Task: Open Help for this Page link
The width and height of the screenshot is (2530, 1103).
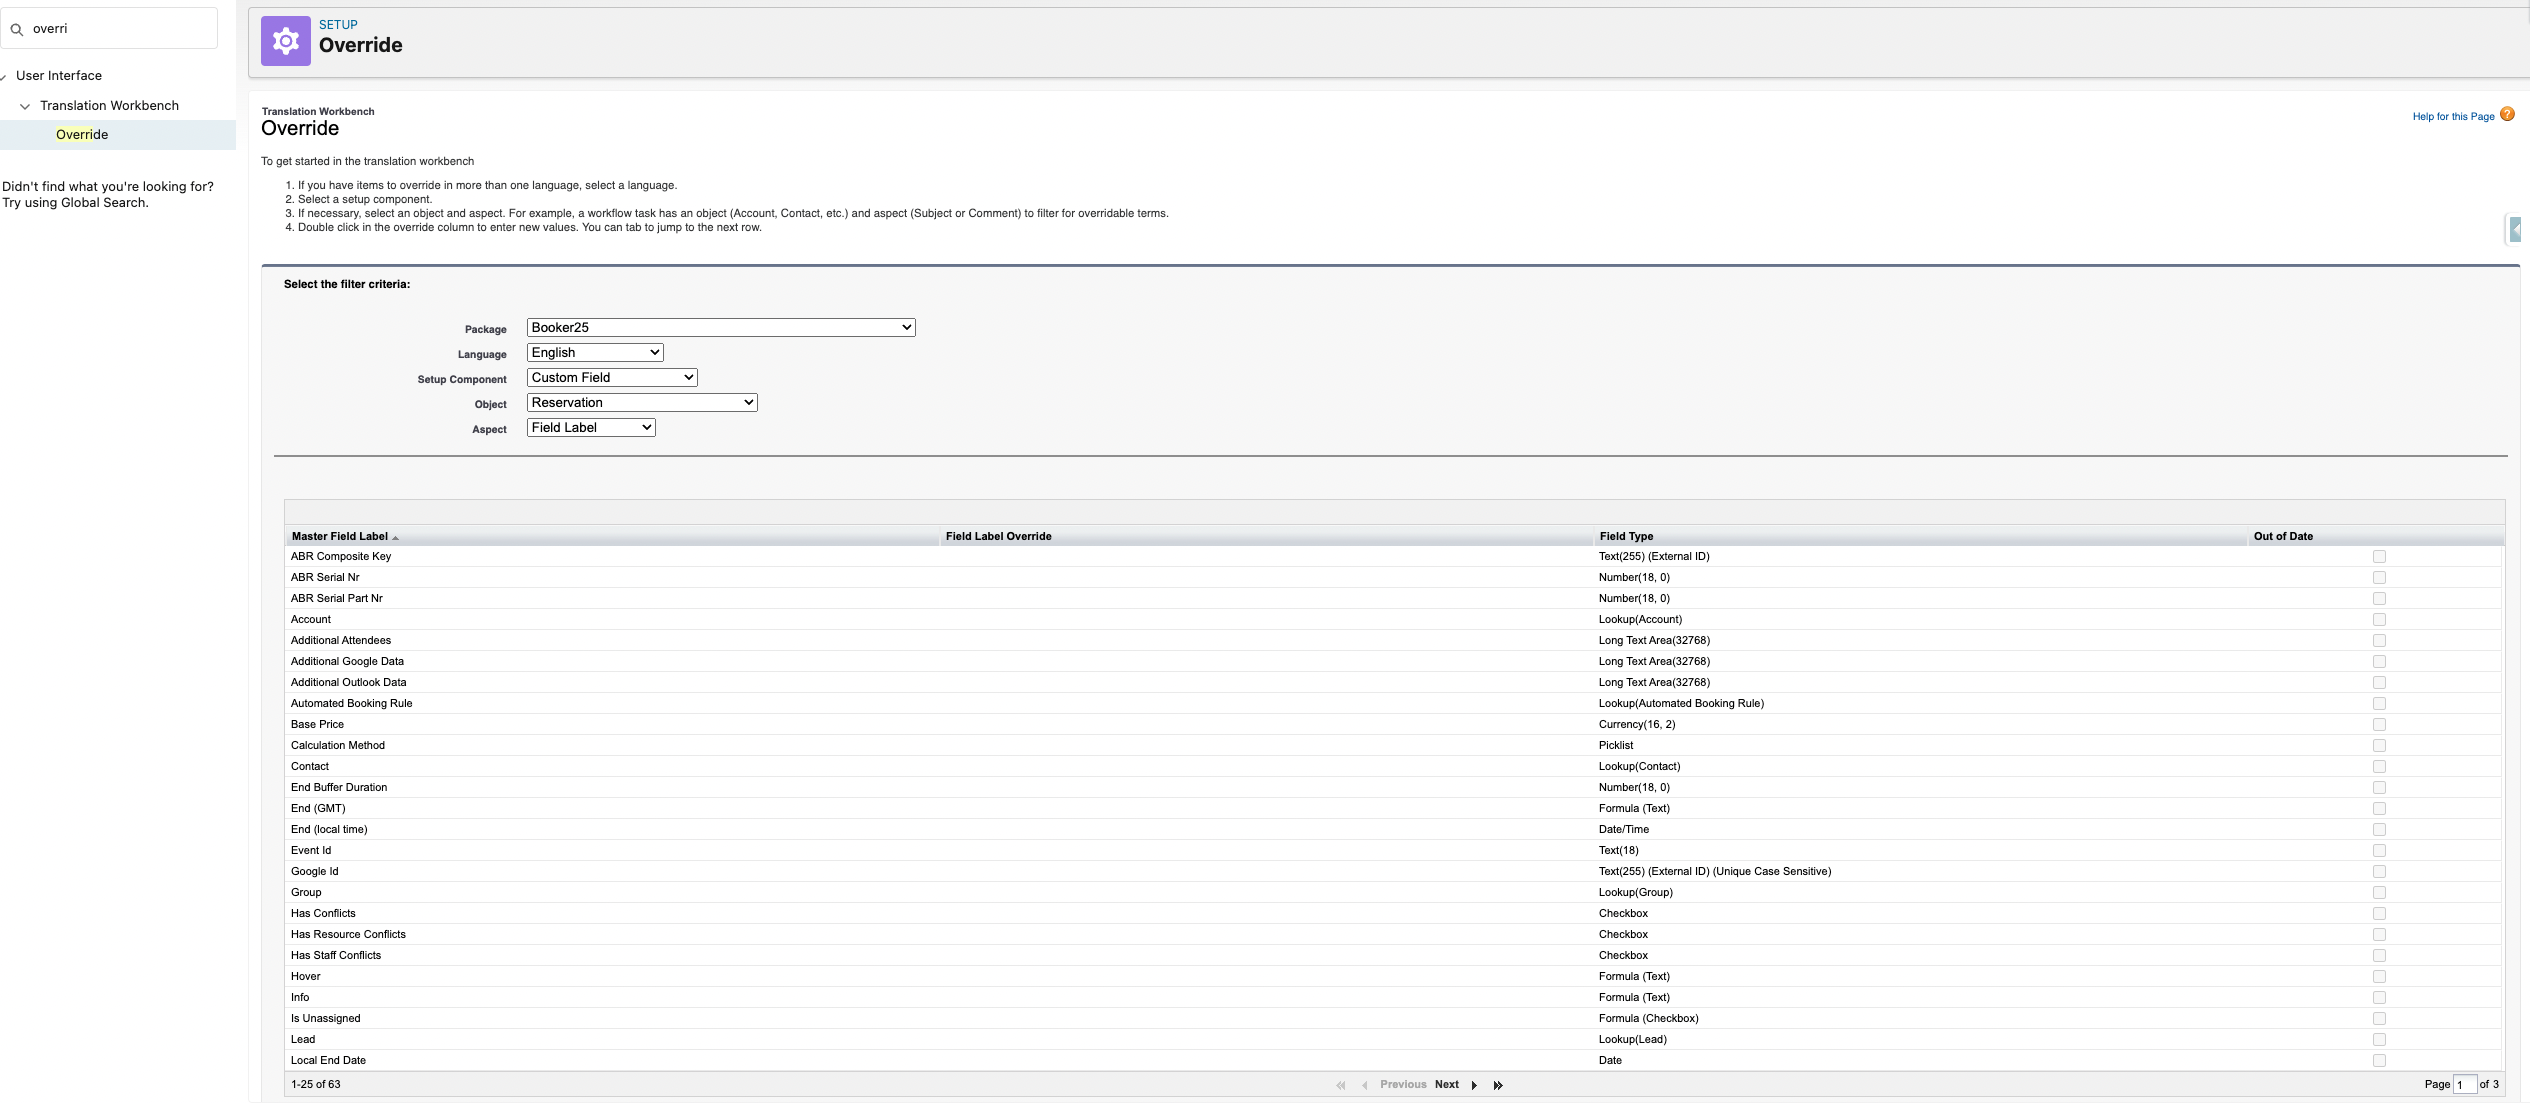Action: click(2452, 116)
